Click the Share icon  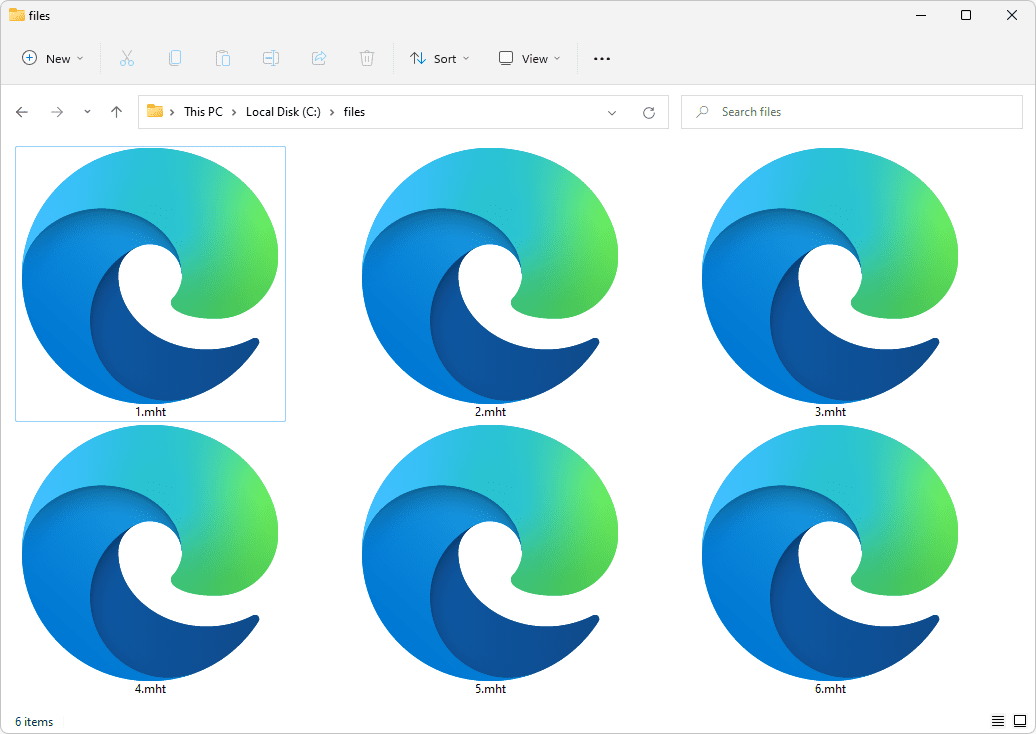[319, 58]
